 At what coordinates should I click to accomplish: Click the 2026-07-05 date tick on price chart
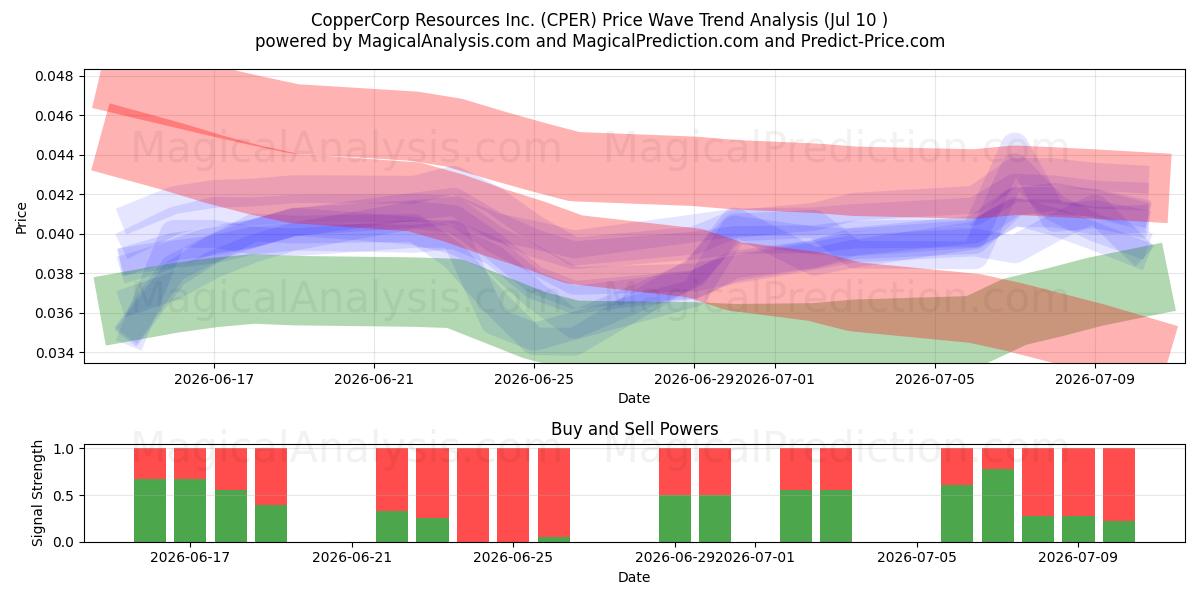[935, 379]
